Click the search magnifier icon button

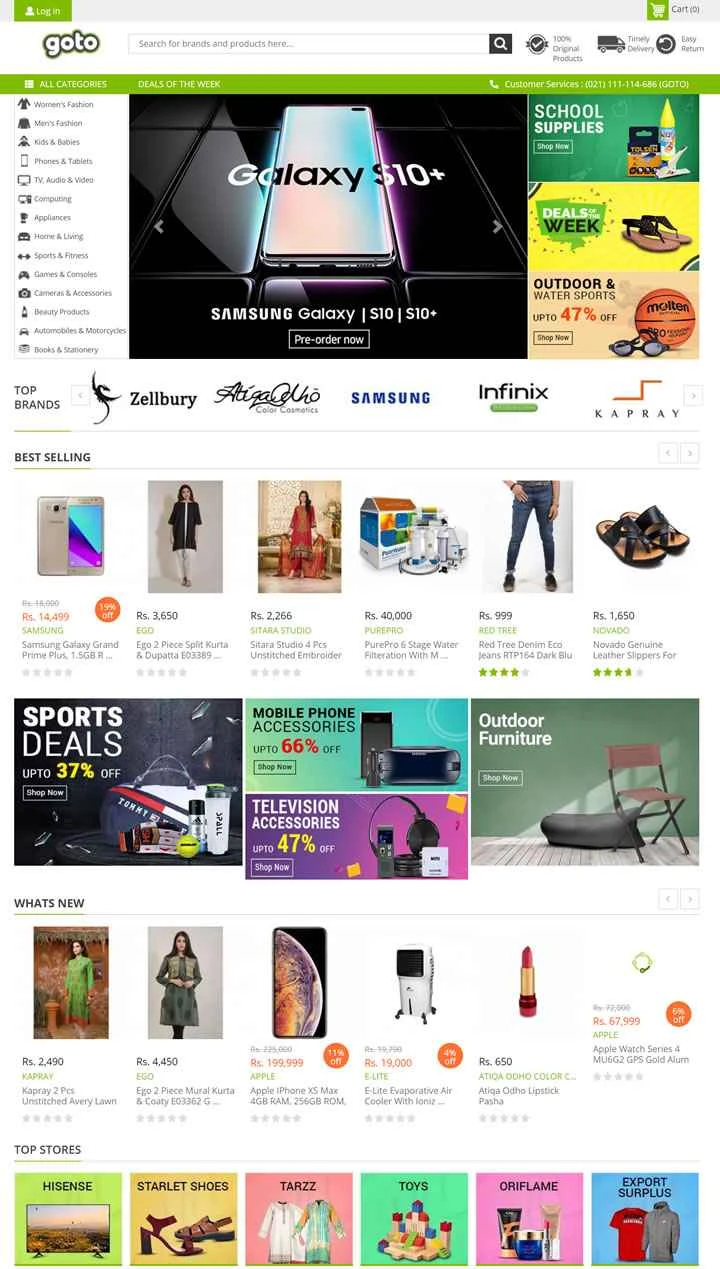[500, 43]
